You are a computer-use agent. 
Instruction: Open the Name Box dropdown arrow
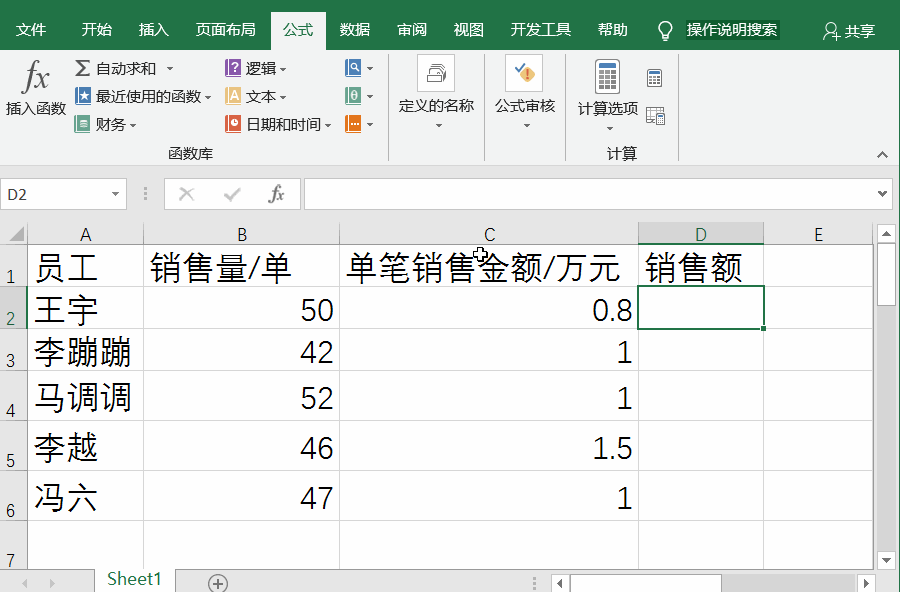click(x=117, y=194)
